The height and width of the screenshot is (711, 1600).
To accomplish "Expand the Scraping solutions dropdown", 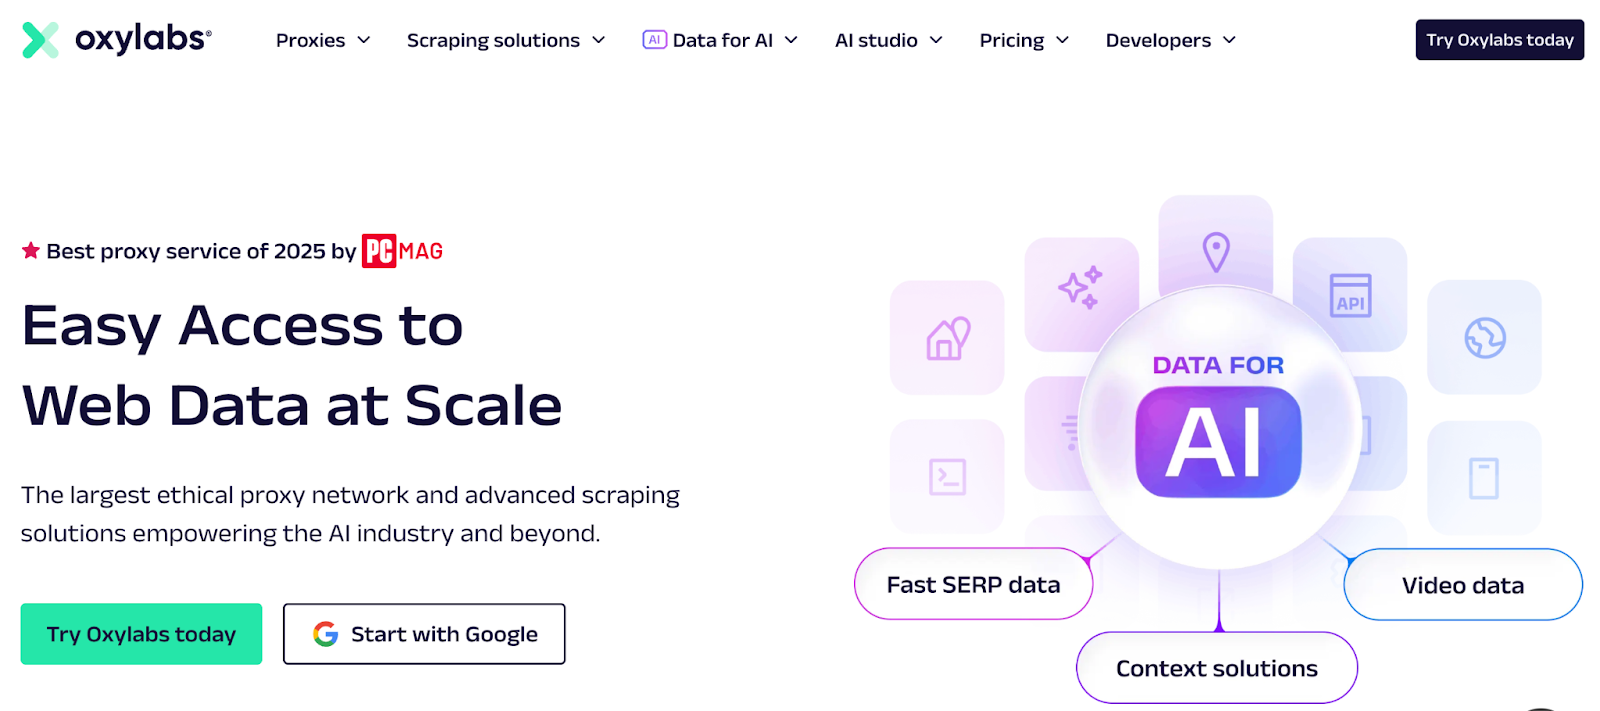I will 506,40.
